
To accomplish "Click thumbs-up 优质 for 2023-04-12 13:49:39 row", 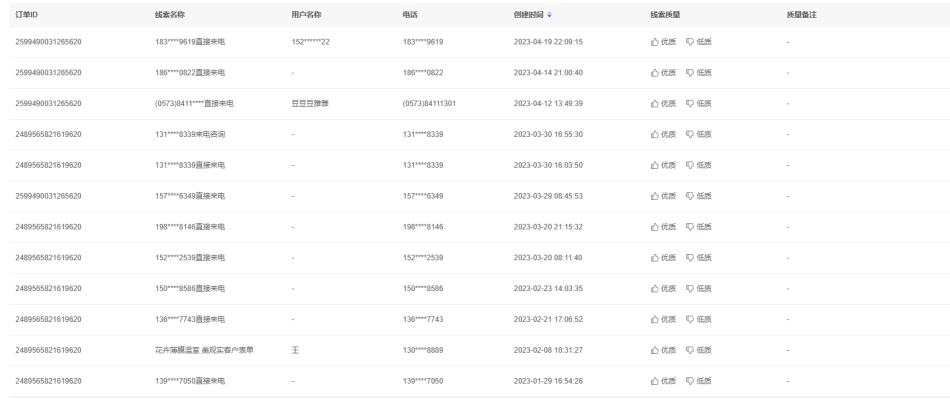I will [x=663, y=104].
